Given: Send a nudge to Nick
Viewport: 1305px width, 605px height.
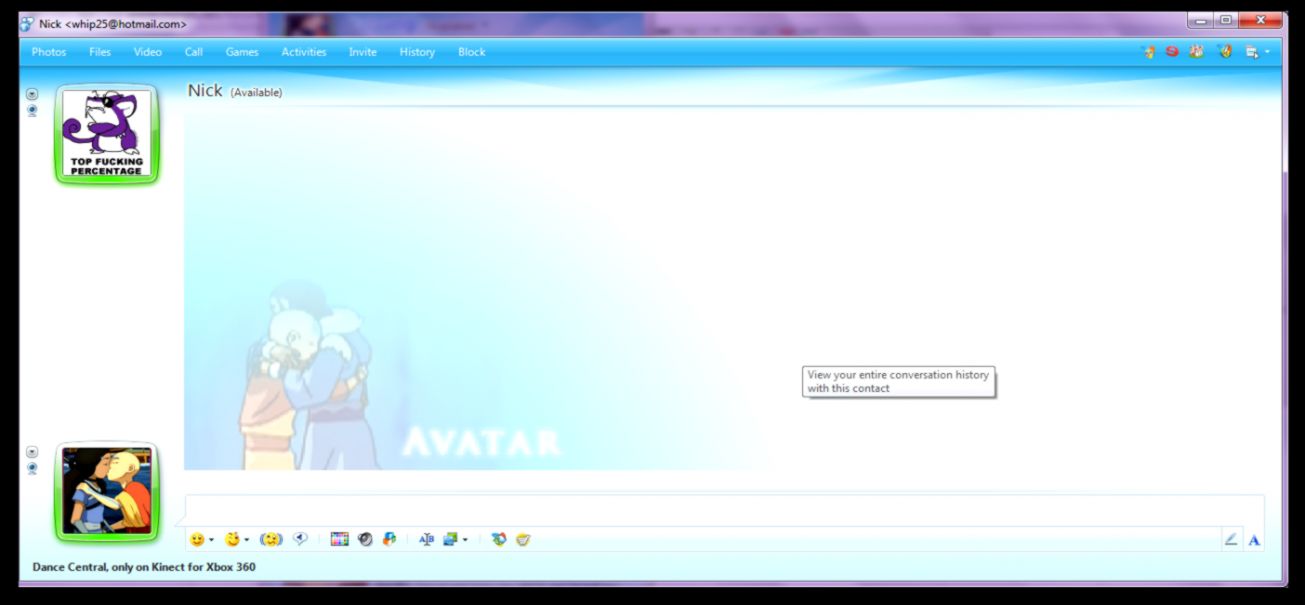Looking at the screenshot, I should [271, 538].
